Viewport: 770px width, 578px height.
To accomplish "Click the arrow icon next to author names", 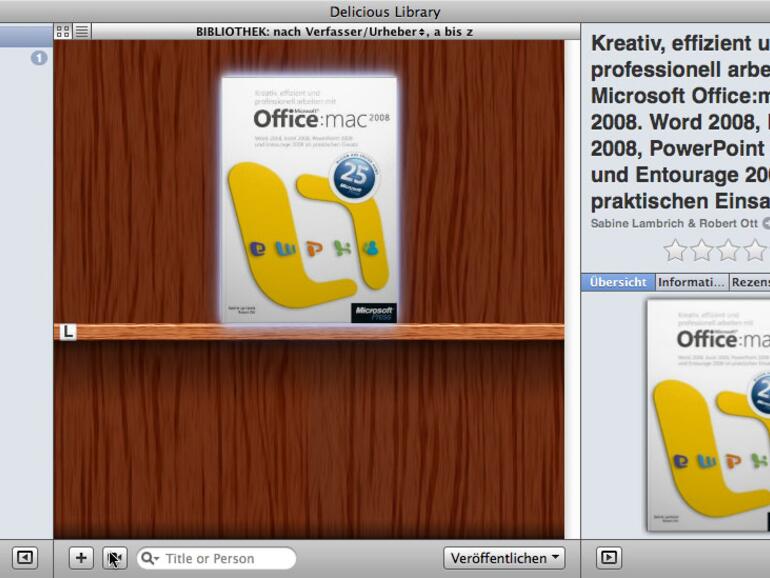I will pos(766,223).
